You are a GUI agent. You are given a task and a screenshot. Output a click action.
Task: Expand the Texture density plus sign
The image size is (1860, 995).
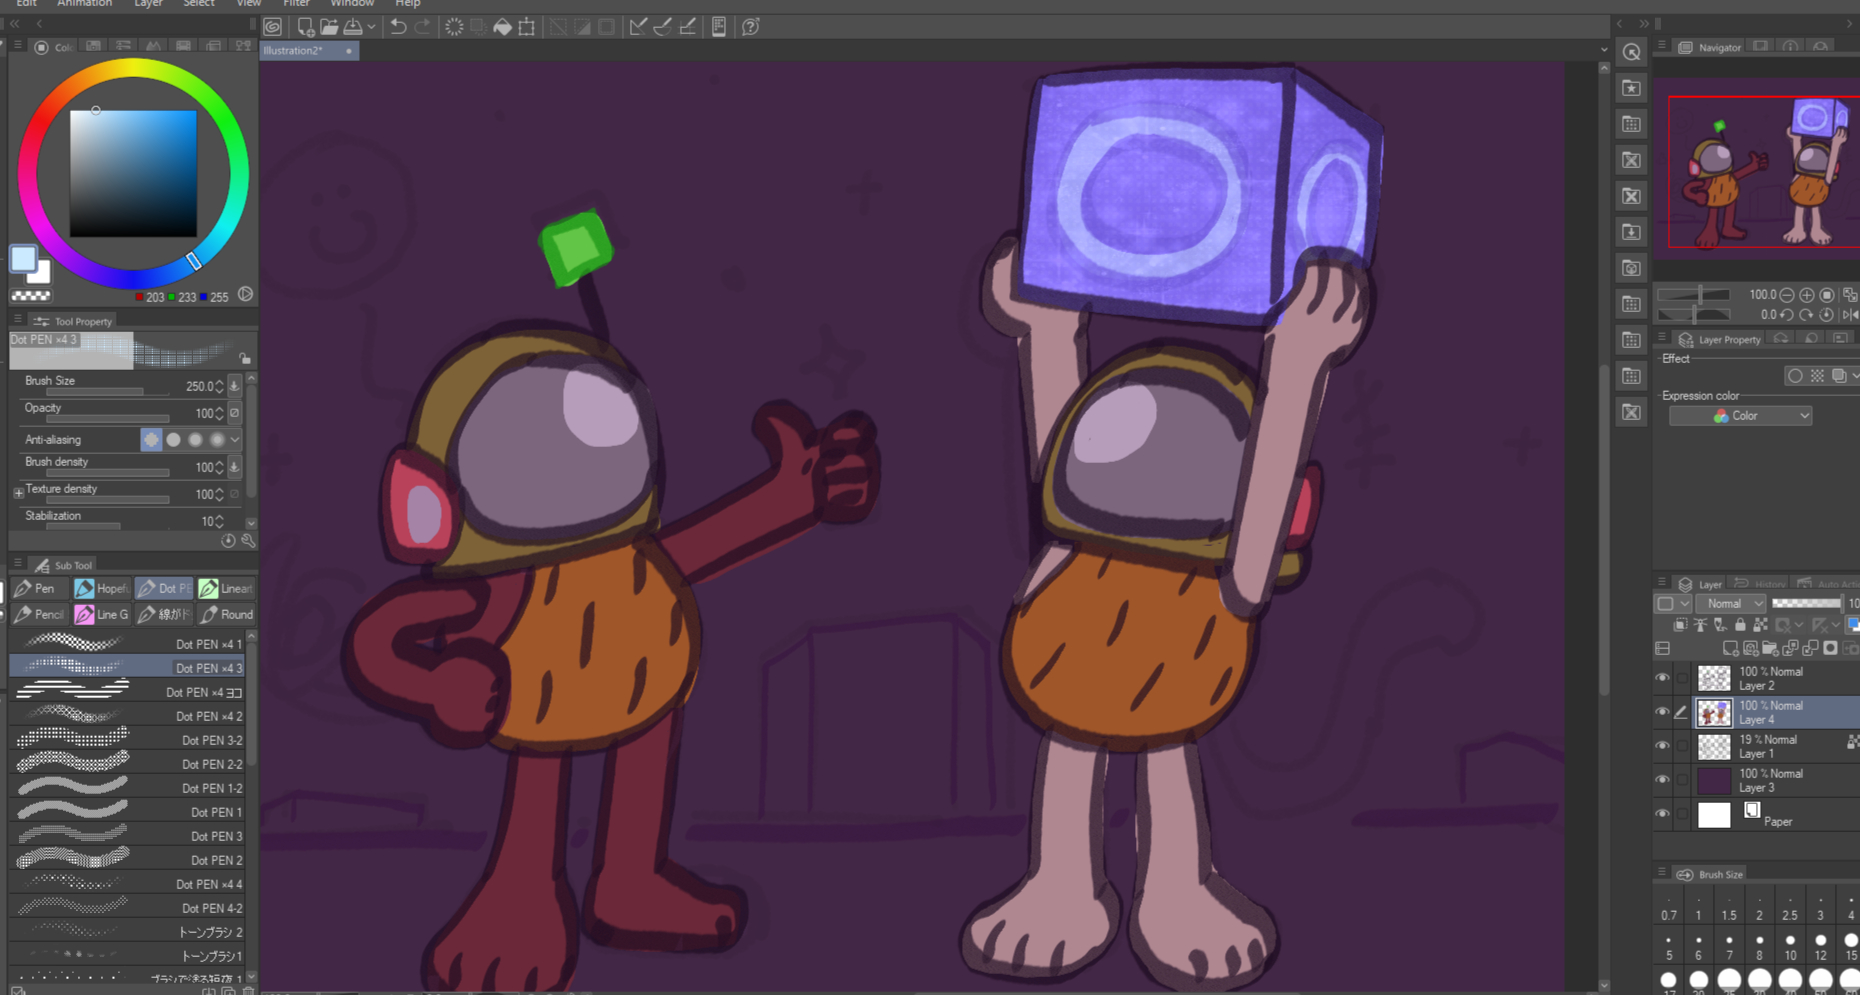pos(19,493)
